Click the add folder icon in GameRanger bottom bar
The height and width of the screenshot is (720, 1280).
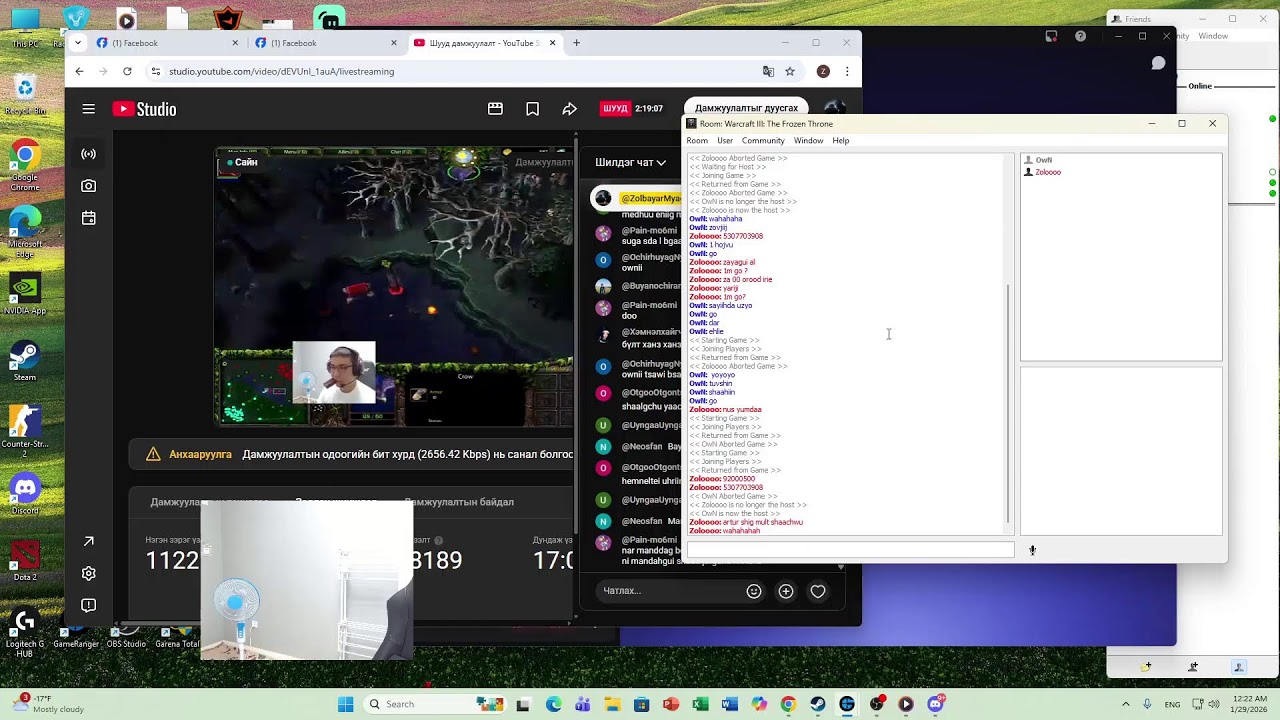click(1147, 667)
